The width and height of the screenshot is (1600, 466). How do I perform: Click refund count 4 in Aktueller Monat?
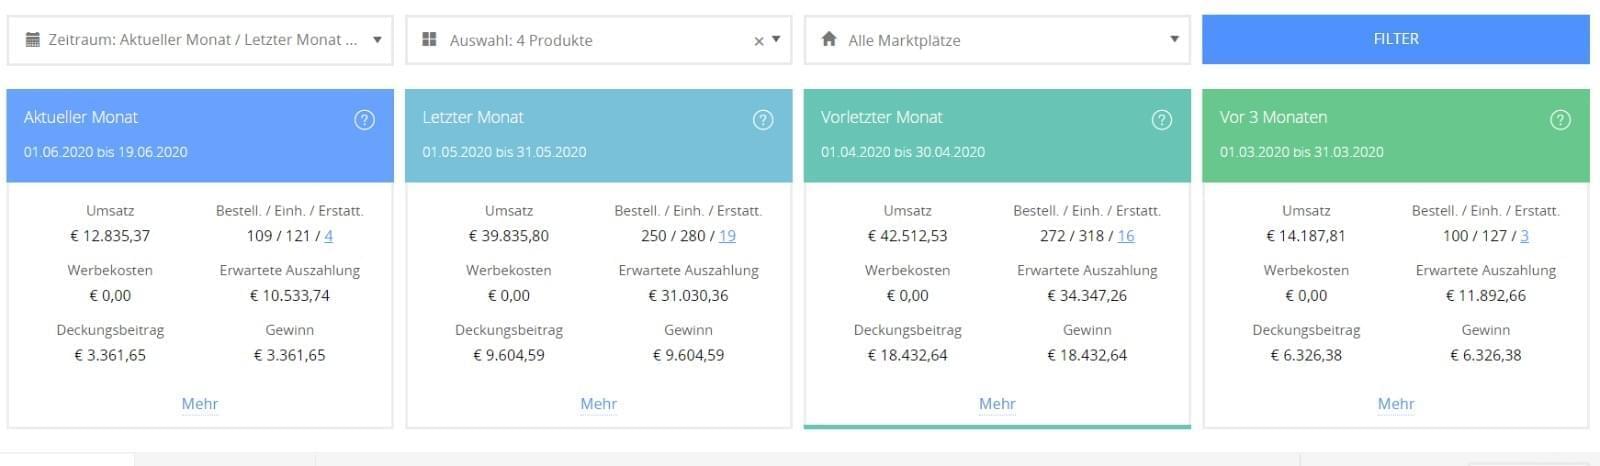tap(328, 236)
